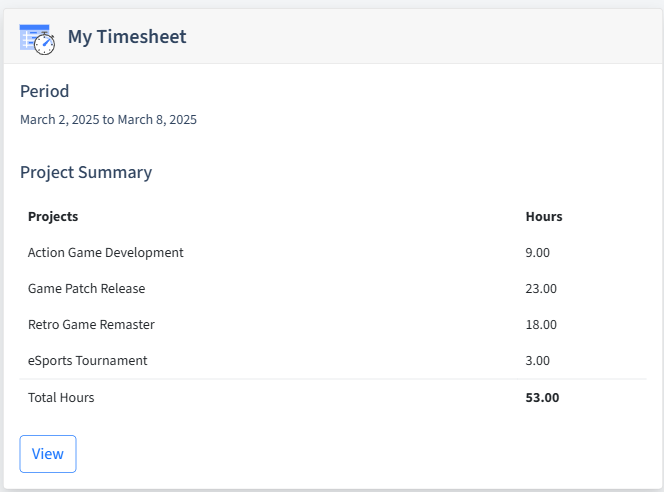This screenshot has width=664, height=492.
Task: Click the 9.00 hours value
Action: (x=538, y=253)
